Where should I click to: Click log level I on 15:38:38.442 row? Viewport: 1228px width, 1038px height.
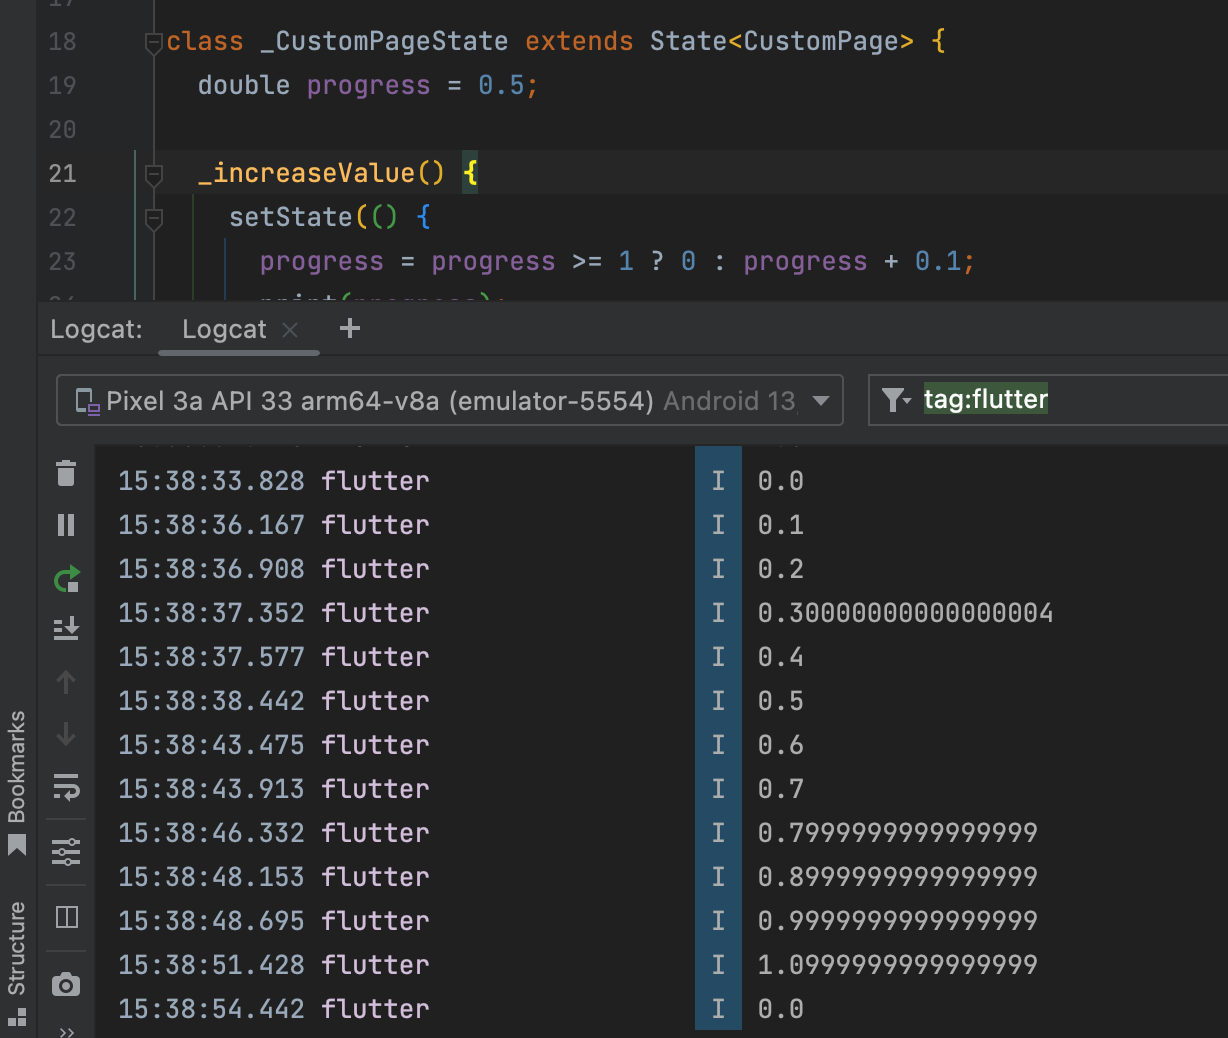(x=718, y=701)
